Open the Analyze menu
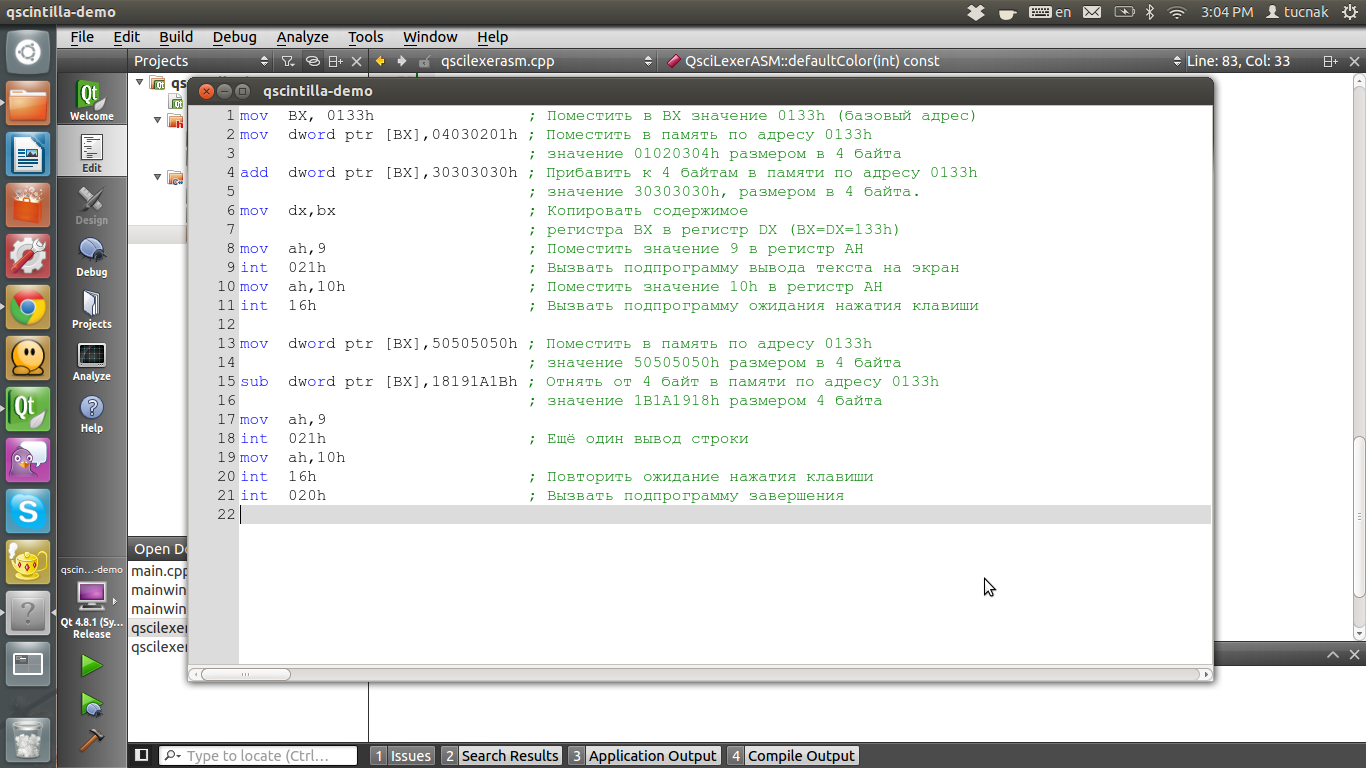1366x768 pixels. point(302,37)
